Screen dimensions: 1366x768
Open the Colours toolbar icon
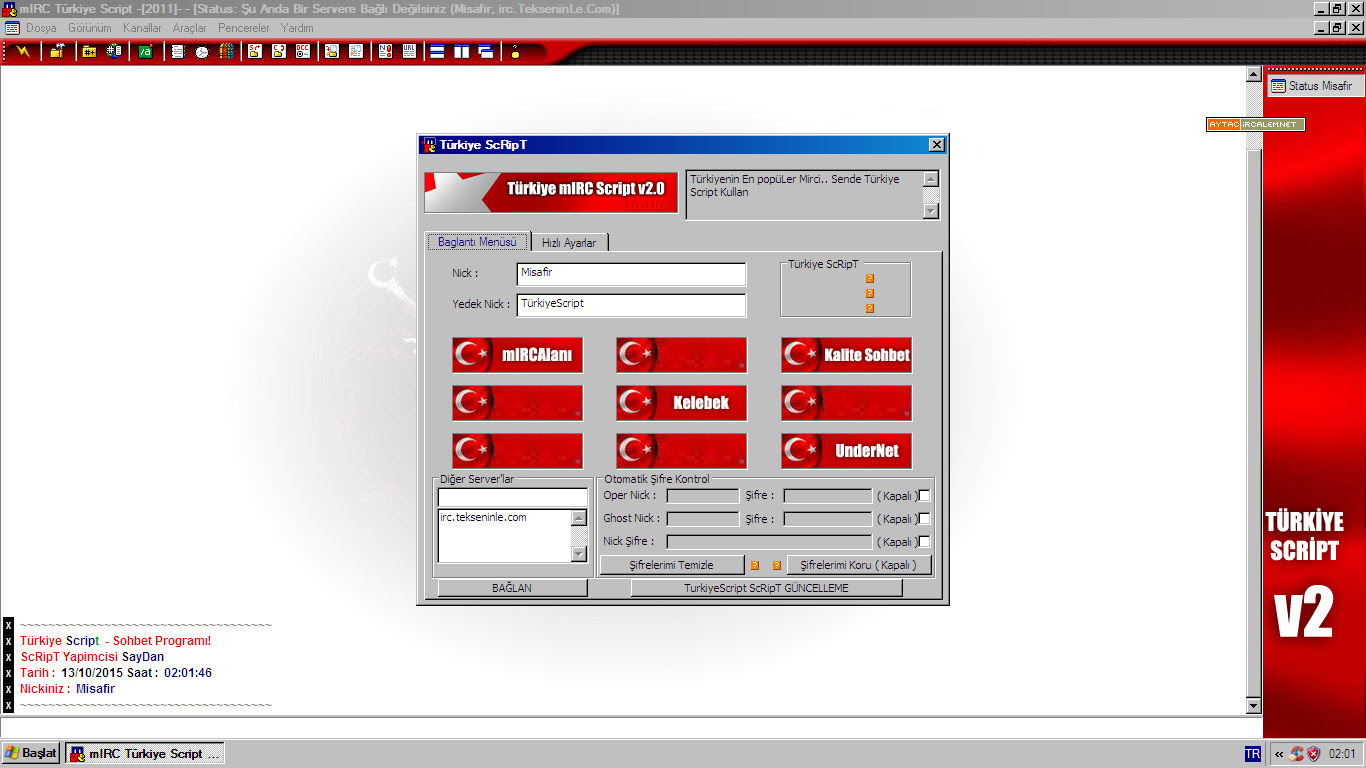227,51
